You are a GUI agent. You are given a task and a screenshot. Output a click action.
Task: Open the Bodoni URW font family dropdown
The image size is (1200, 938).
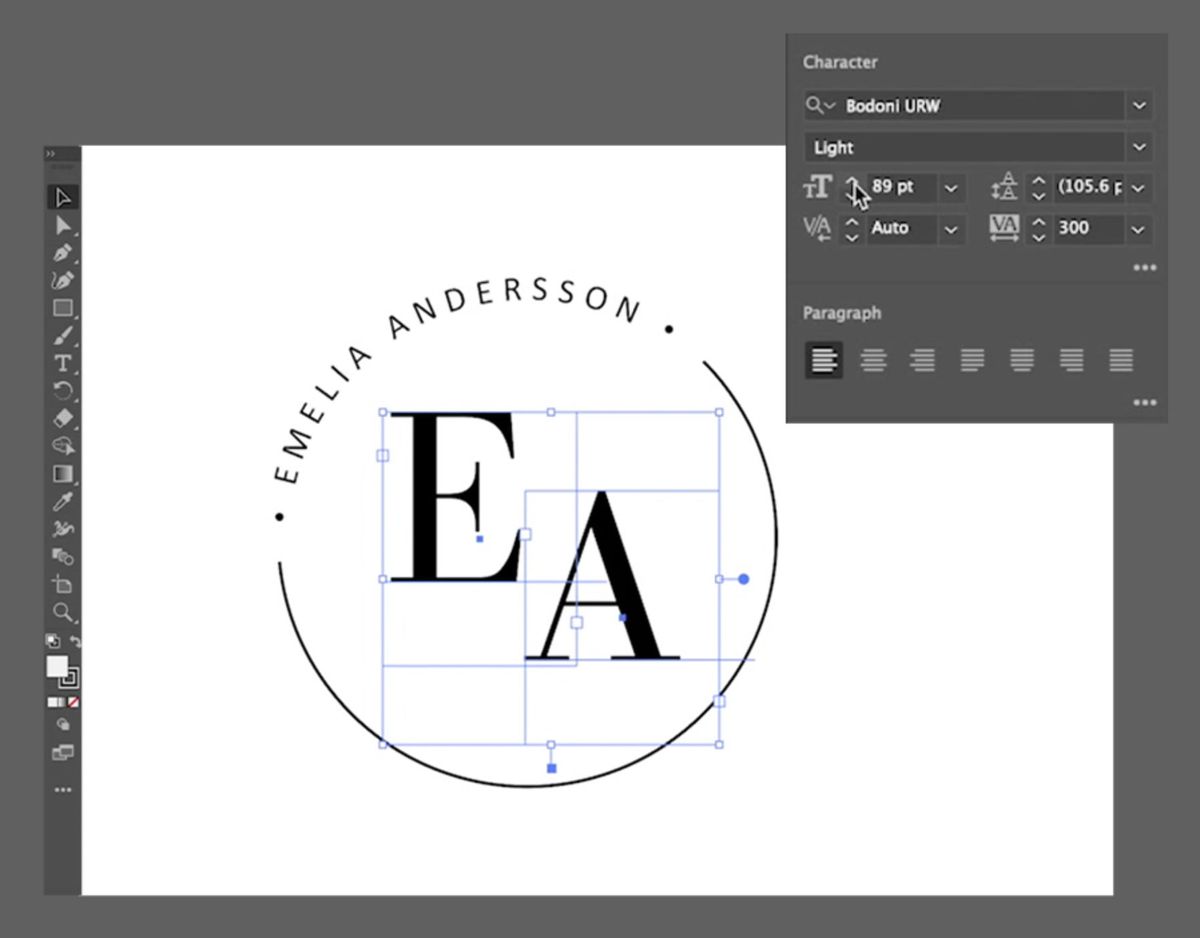tap(1139, 105)
